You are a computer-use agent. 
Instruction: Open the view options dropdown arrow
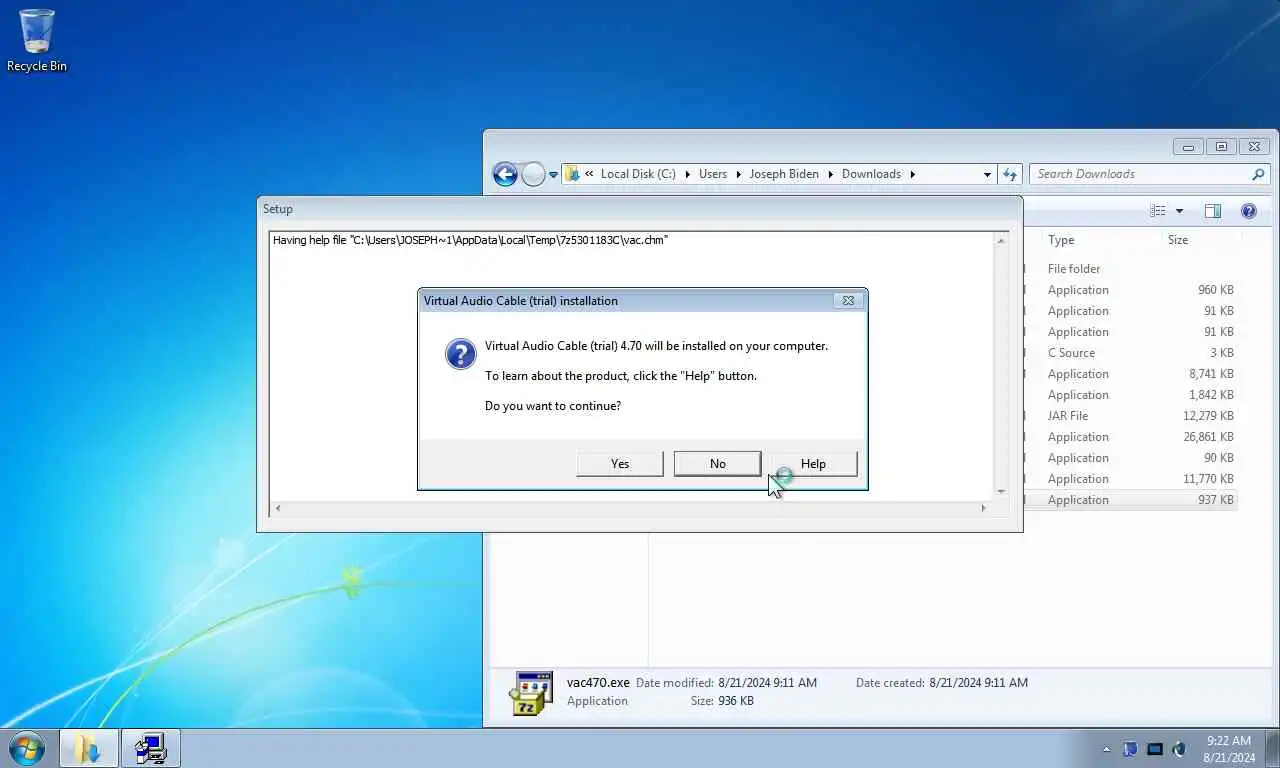(1179, 211)
